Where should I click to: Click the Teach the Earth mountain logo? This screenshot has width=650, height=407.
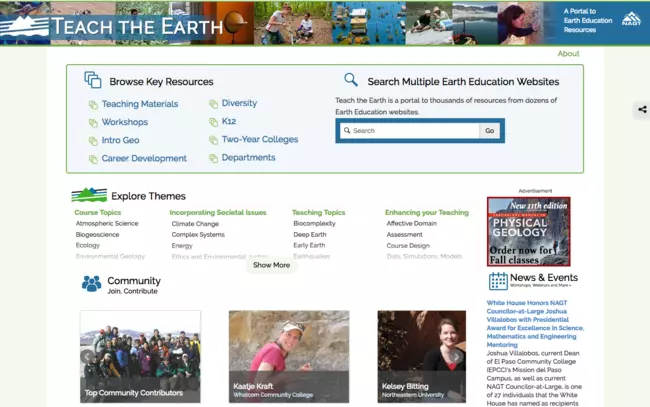[x=24, y=26]
